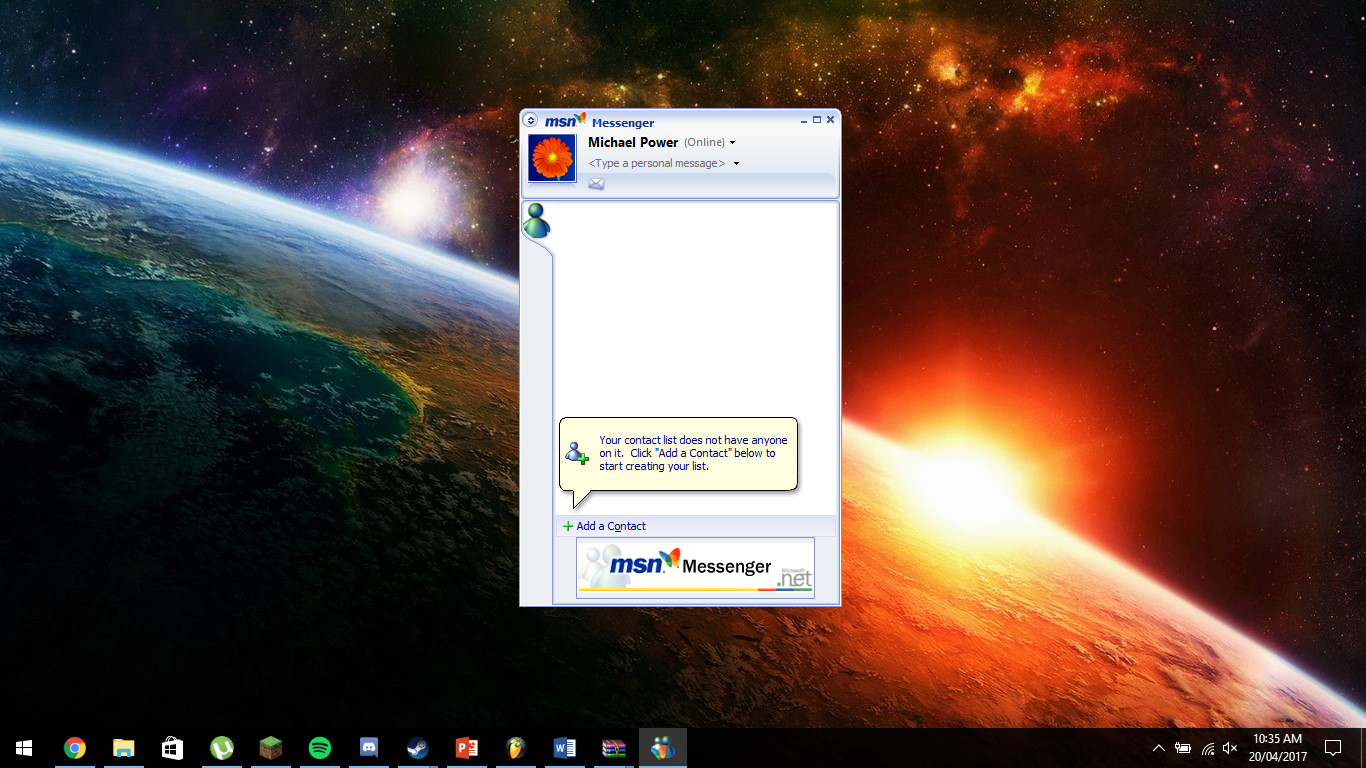Click the MSN Messenger taskbar icon

pyautogui.click(x=662, y=748)
